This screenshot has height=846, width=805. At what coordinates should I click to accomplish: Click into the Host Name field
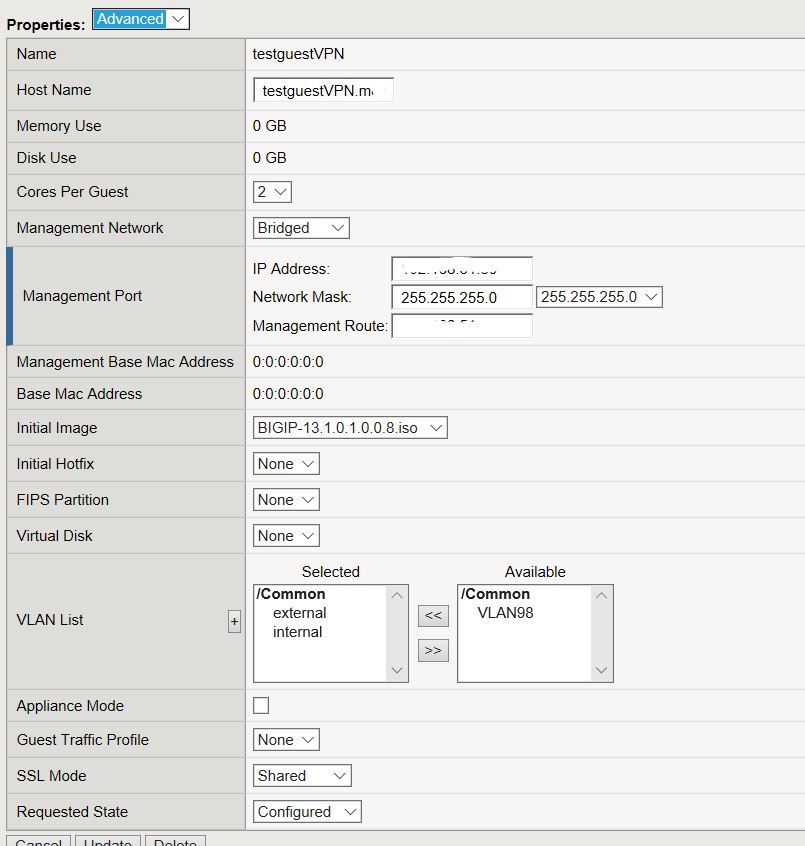tap(323, 91)
